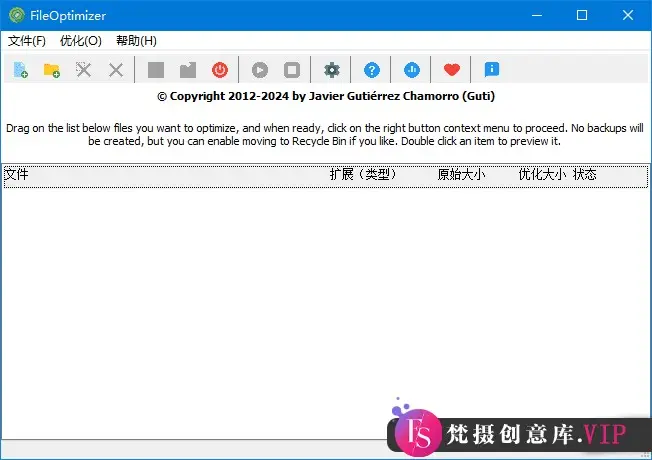The image size is (652, 460).
Task: Start optimization with the play icon
Action: coord(260,70)
